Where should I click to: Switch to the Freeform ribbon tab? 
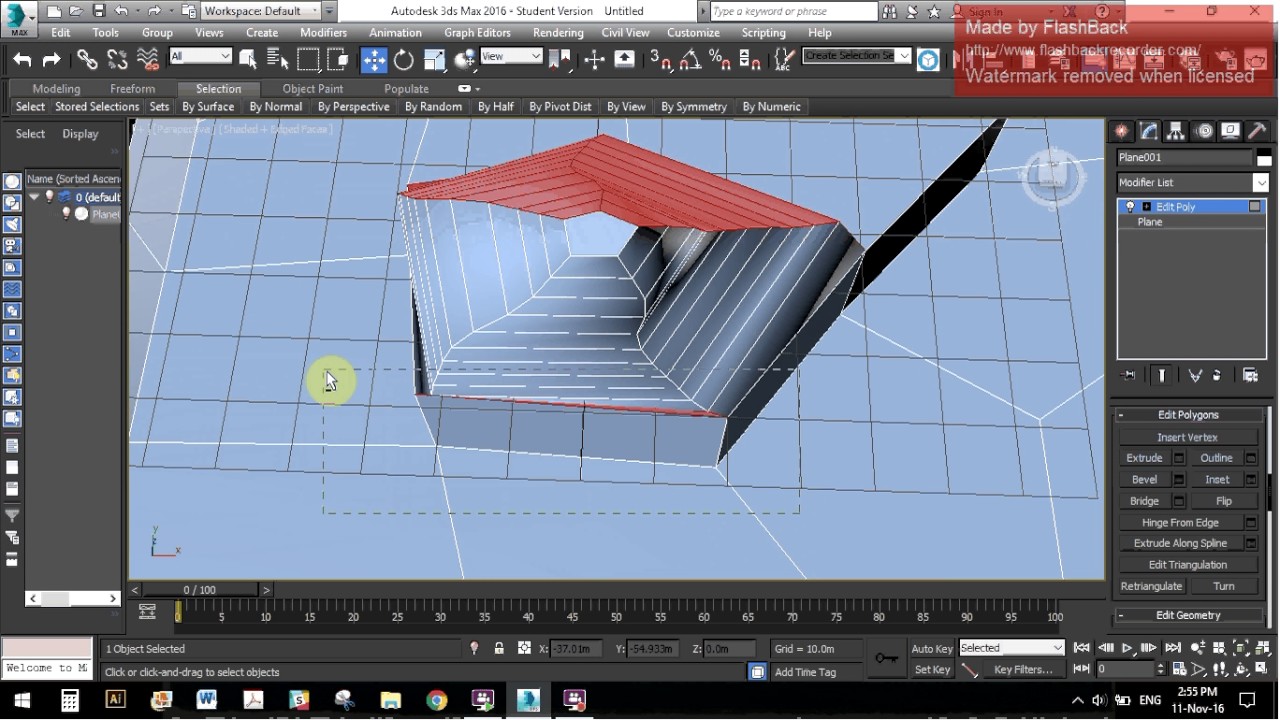click(132, 89)
